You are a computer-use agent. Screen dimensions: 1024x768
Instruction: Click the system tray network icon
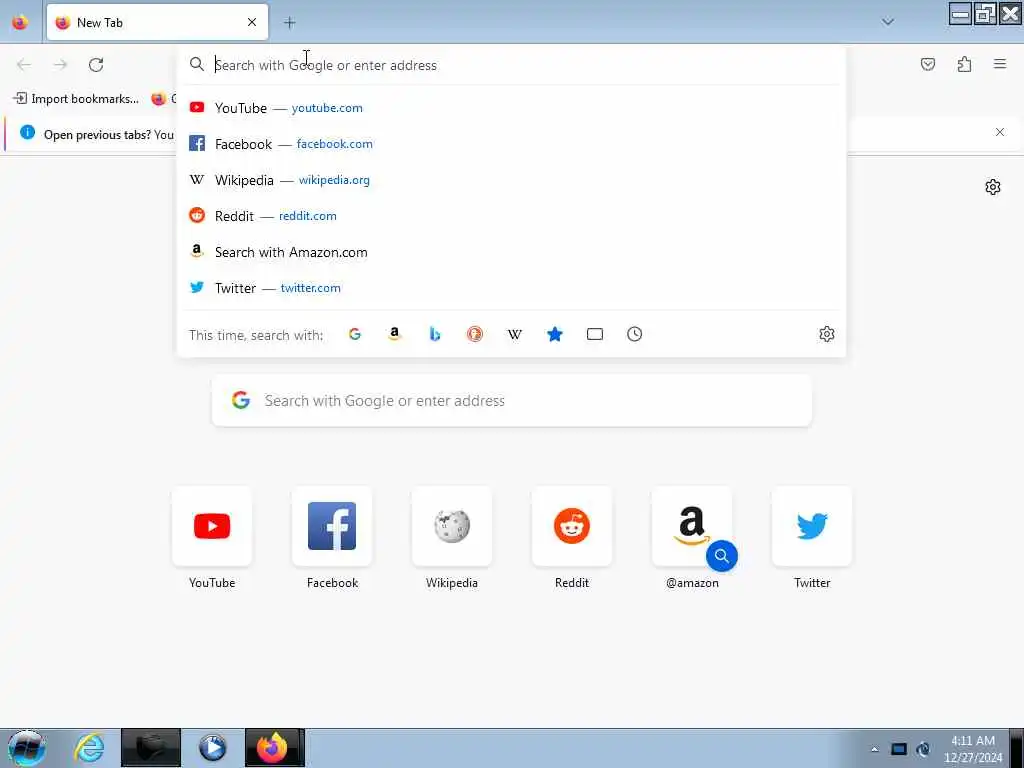tap(899, 749)
